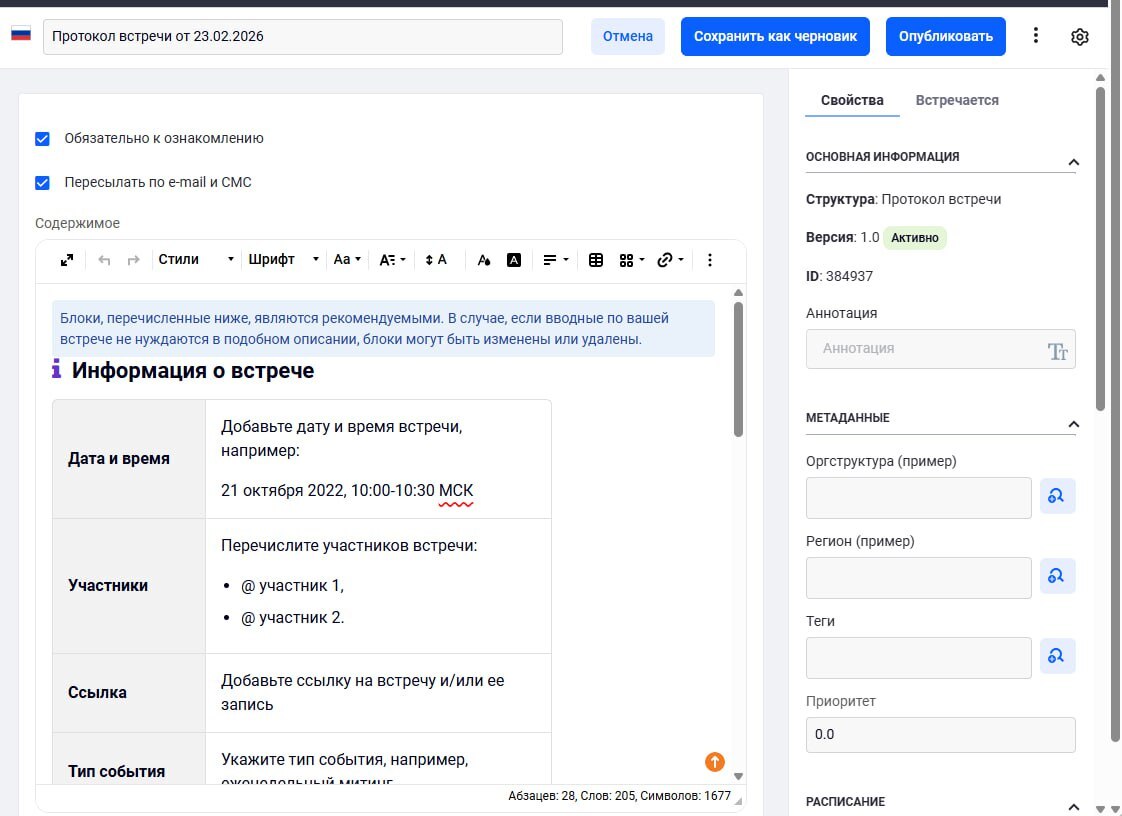Click the Регион (пример) input field
The width and height of the screenshot is (1122, 816).
918,578
